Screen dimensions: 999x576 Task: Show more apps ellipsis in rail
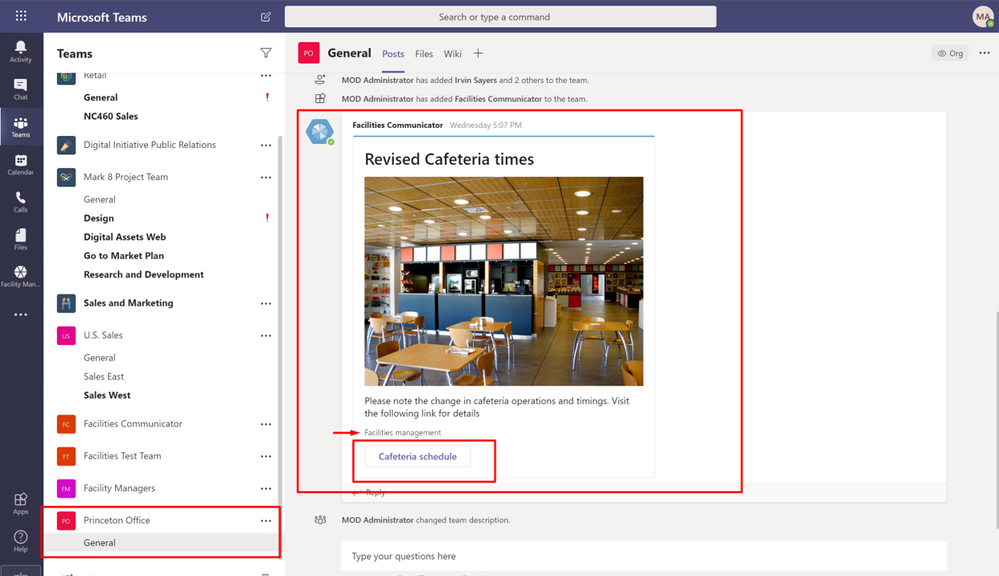click(20, 315)
